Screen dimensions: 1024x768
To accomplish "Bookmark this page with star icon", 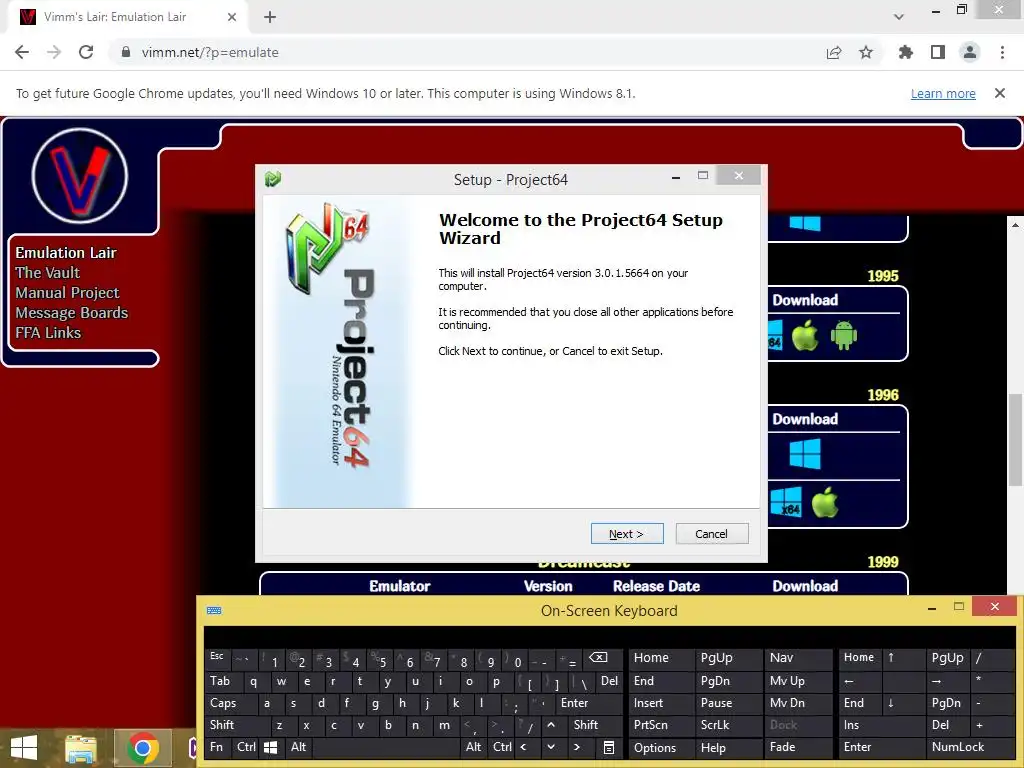I will tap(866, 52).
